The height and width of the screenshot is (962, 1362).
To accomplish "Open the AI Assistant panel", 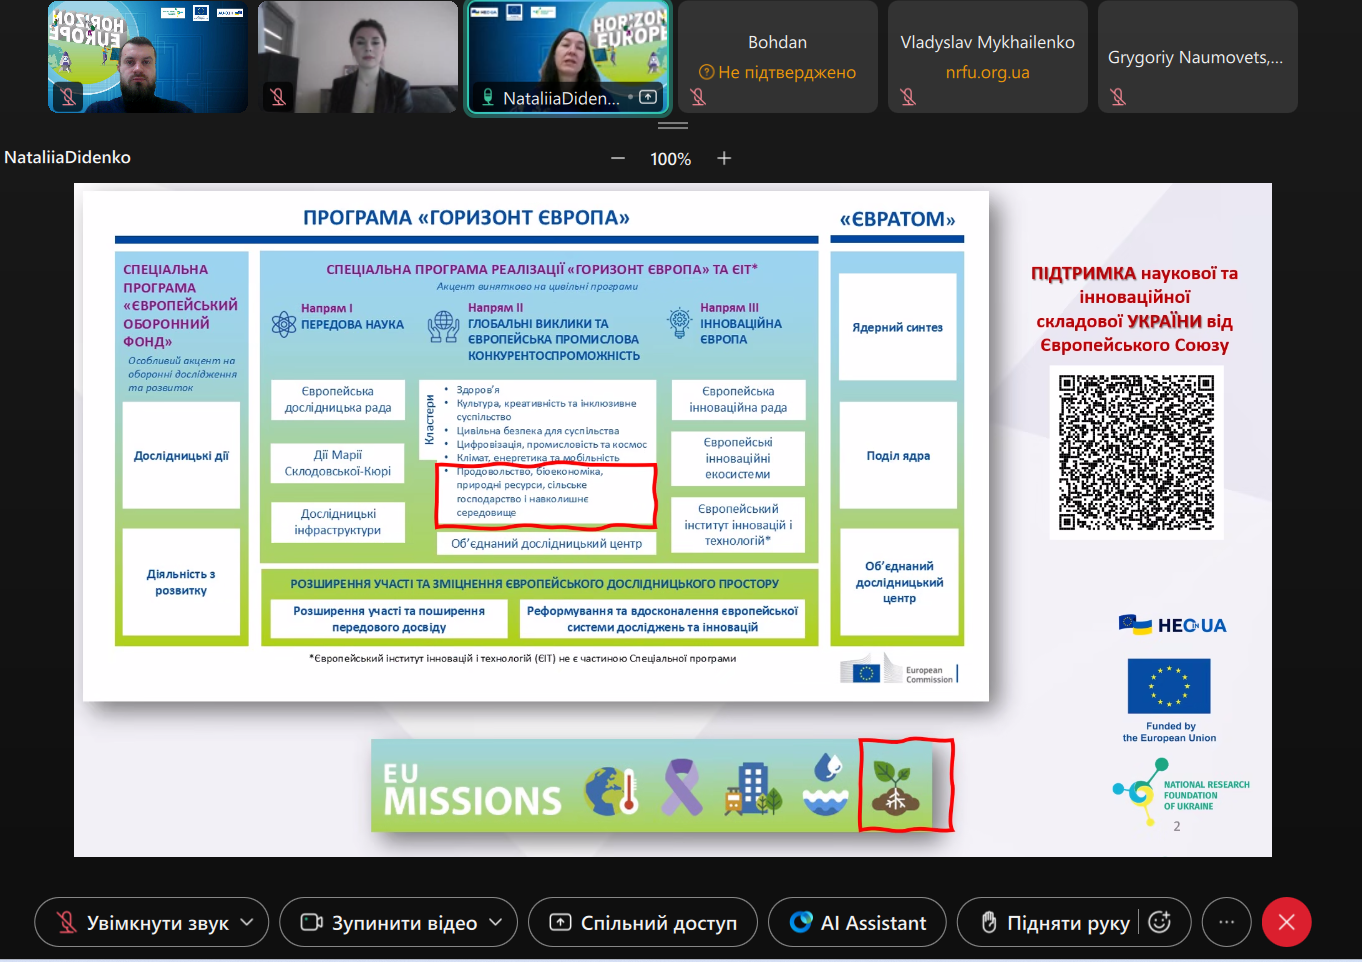I will (858, 922).
